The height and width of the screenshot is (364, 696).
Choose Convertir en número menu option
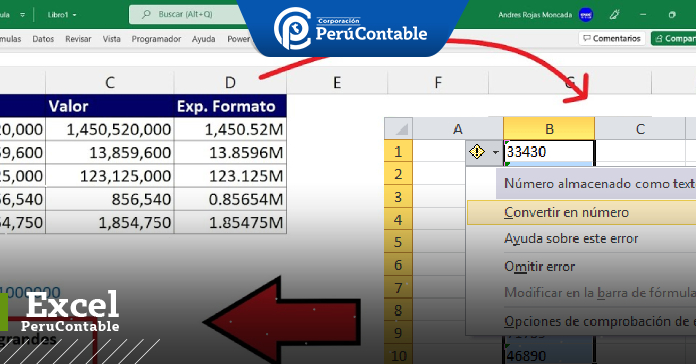point(581,212)
